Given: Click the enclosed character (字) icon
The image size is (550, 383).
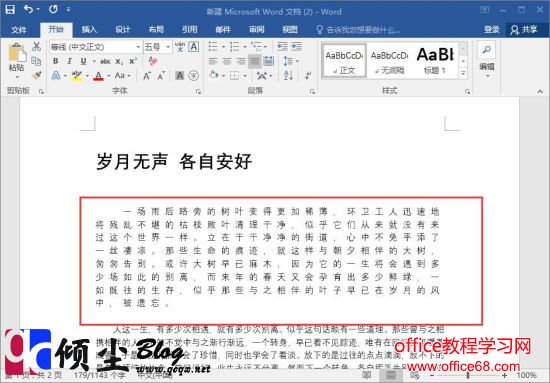Looking at the screenshot, I should pyautogui.click(x=194, y=75).
